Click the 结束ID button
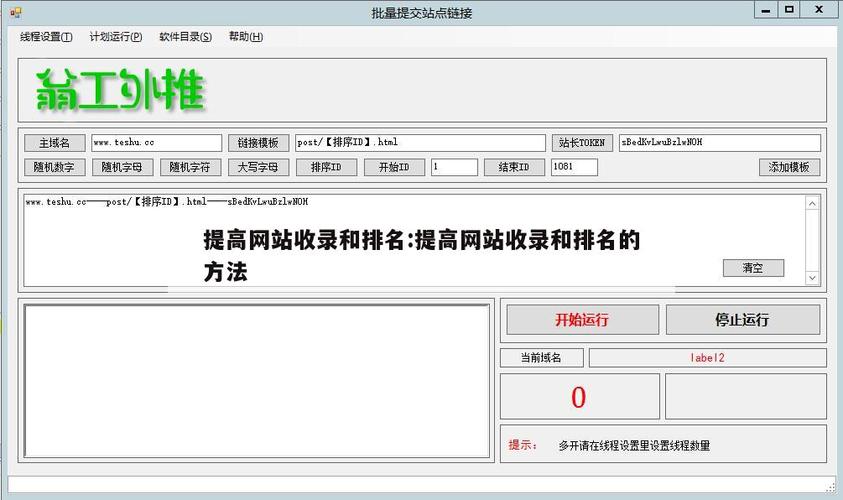The width and height of the screenshot is (843, 500). pyautogui.click(x=514, y=167)
